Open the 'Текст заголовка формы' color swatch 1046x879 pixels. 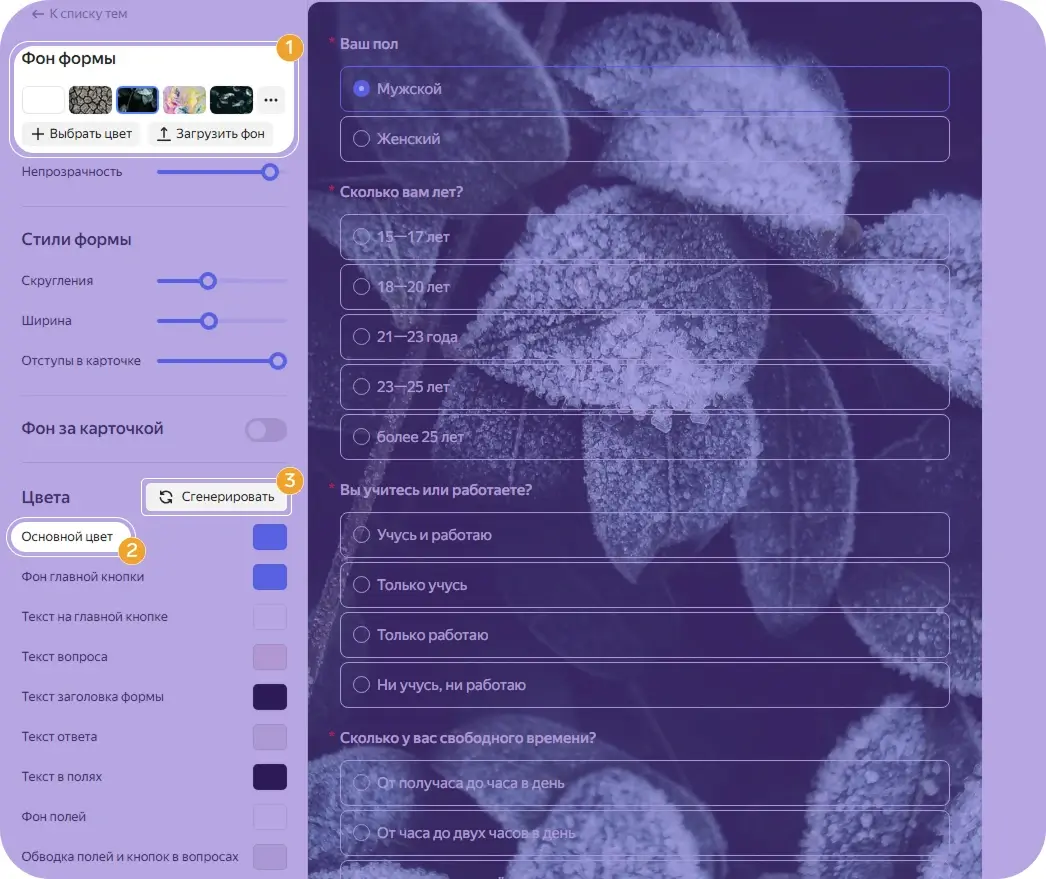(270, 697)
